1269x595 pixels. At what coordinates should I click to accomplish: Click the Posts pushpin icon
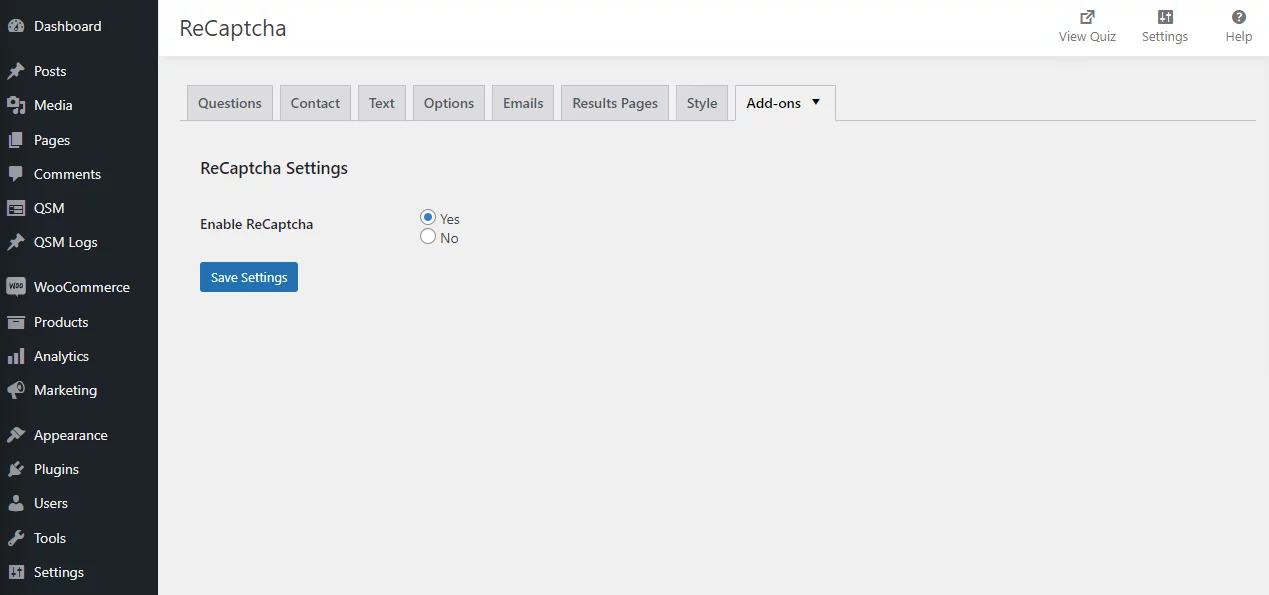click(16, 71)
